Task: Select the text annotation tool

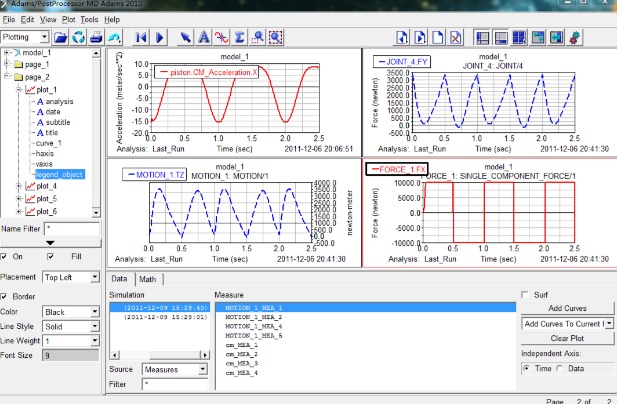Action: pyautogui.click(x=203, y=37)
